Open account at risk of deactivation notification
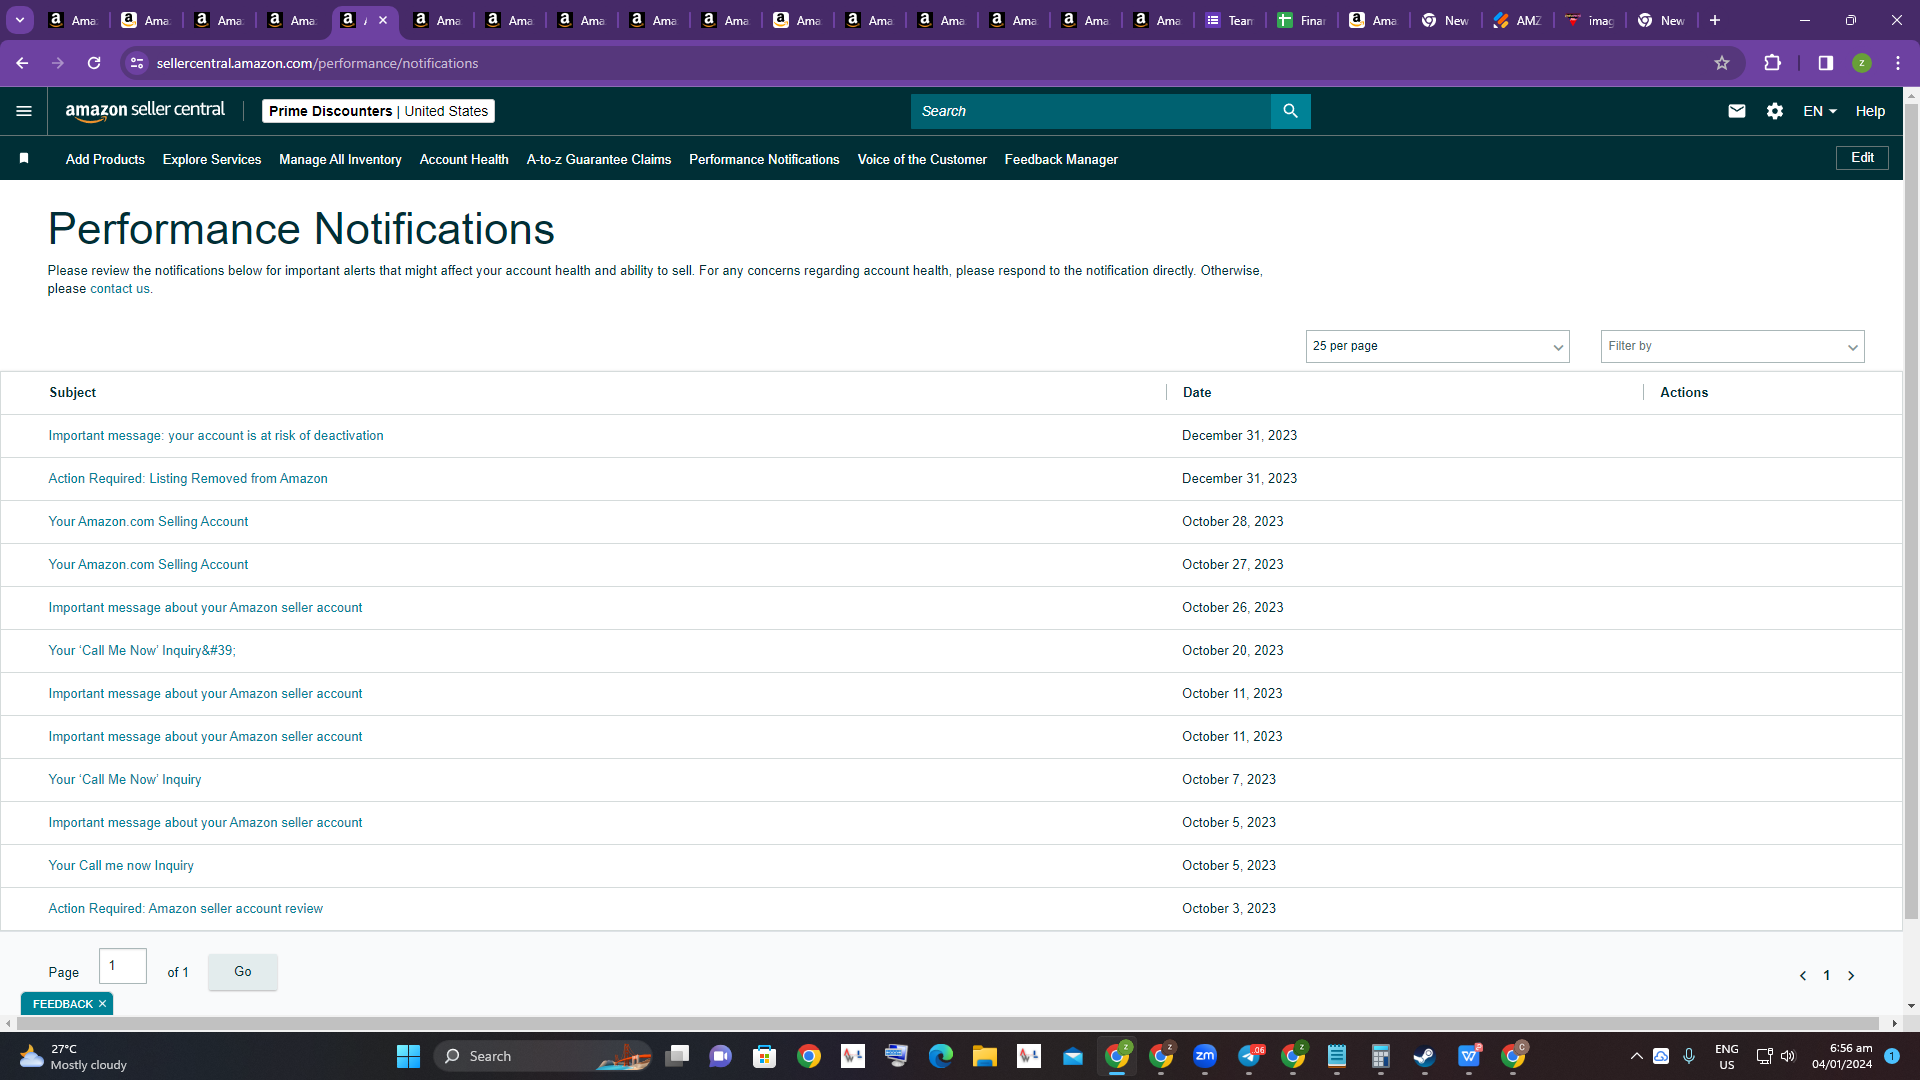The width and height of the screenshot is (1920, 1080). pos(216,436)
